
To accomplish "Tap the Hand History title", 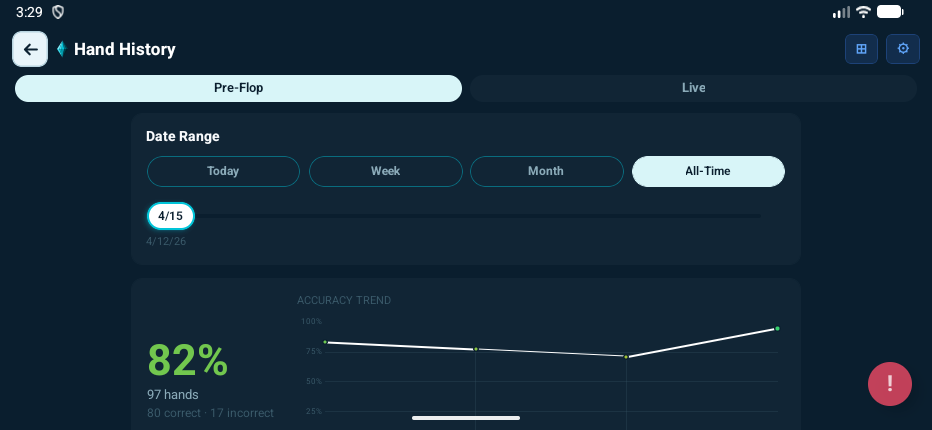I will coord(125,49).
